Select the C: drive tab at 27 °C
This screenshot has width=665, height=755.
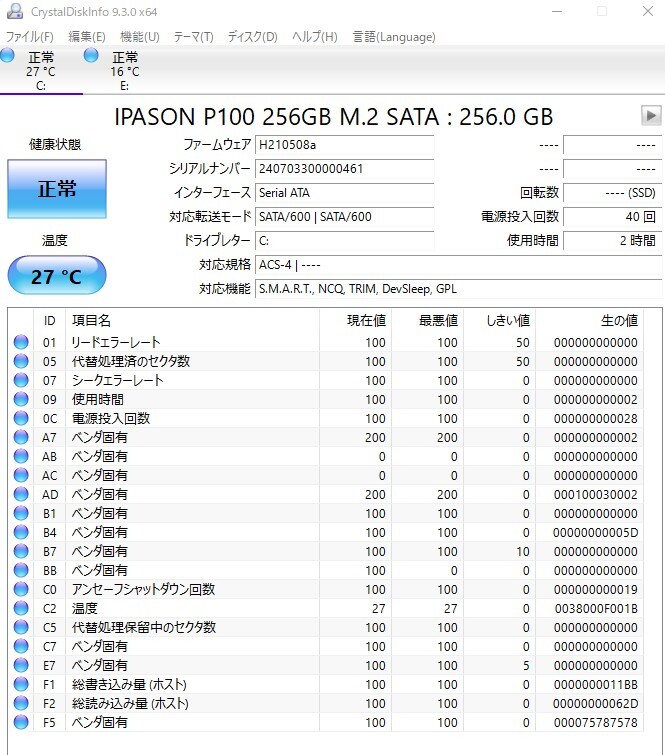(41, 71)
